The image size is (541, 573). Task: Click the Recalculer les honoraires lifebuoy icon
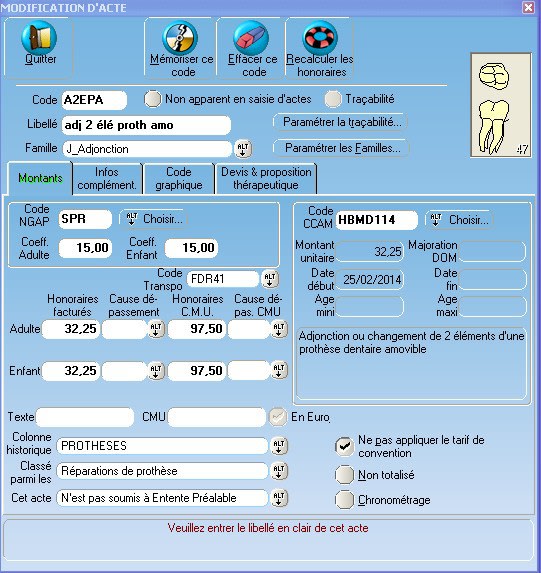(x=320, y=38)
